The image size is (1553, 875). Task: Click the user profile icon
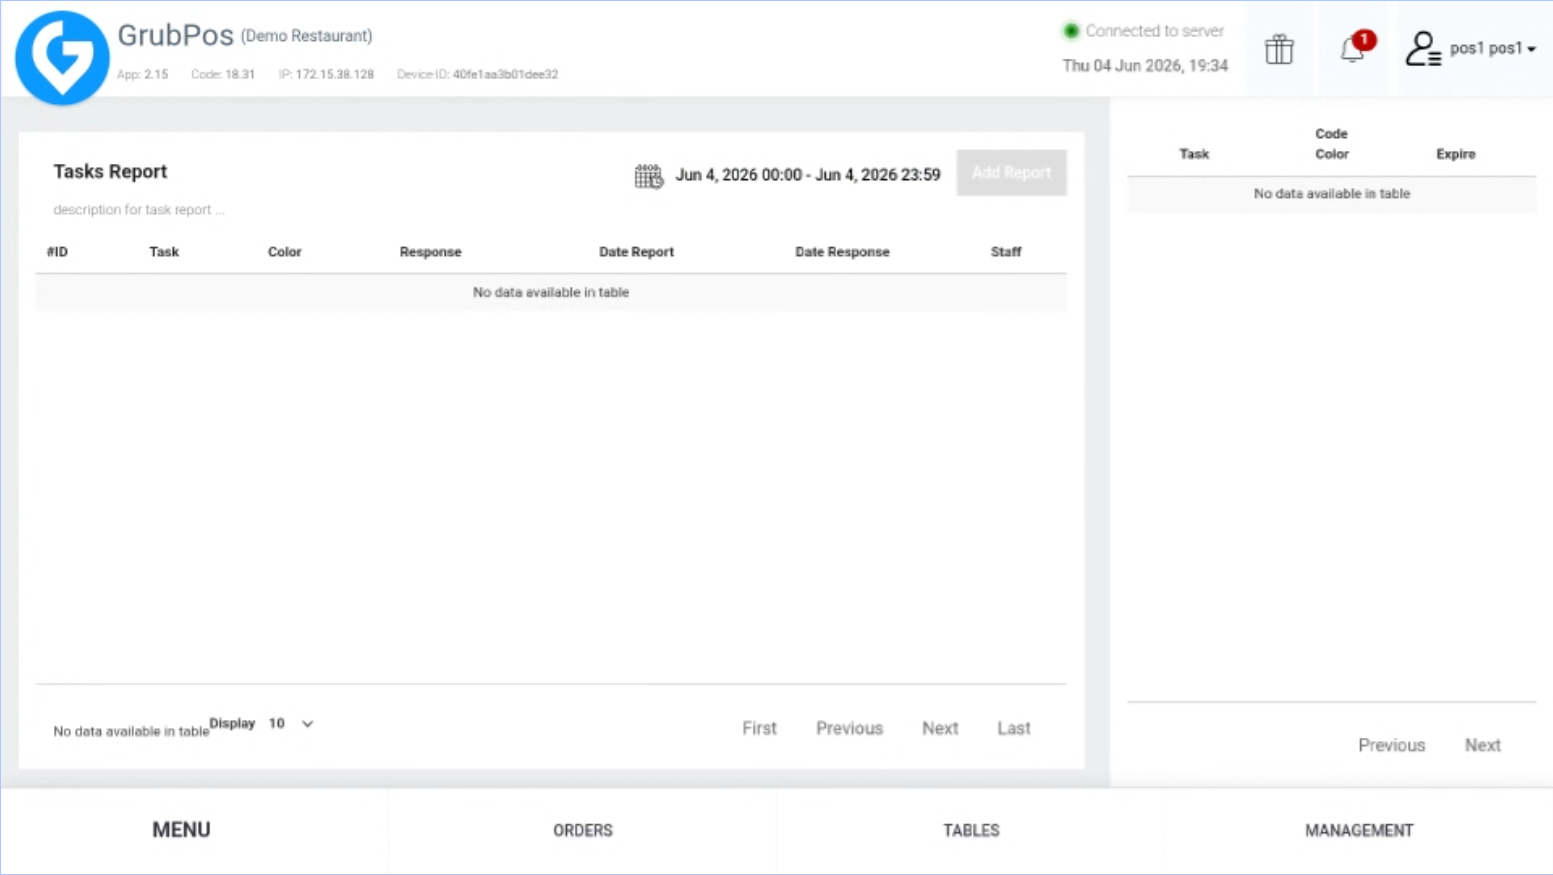point(1423,48)
